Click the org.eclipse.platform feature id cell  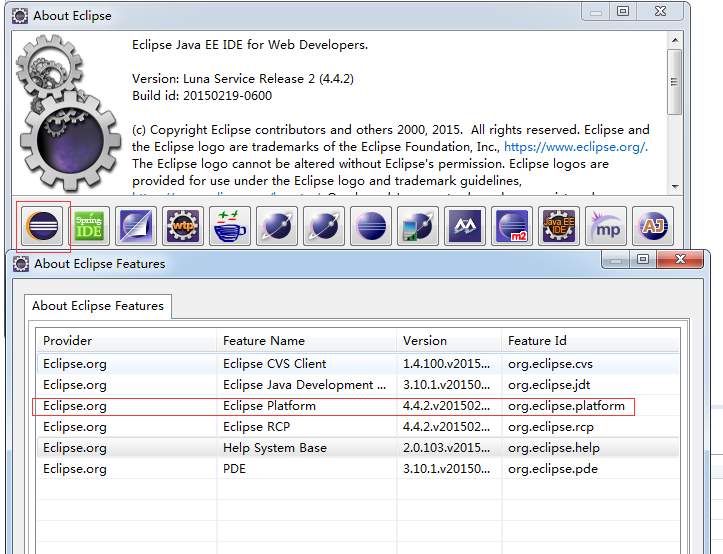pos(566,406)
